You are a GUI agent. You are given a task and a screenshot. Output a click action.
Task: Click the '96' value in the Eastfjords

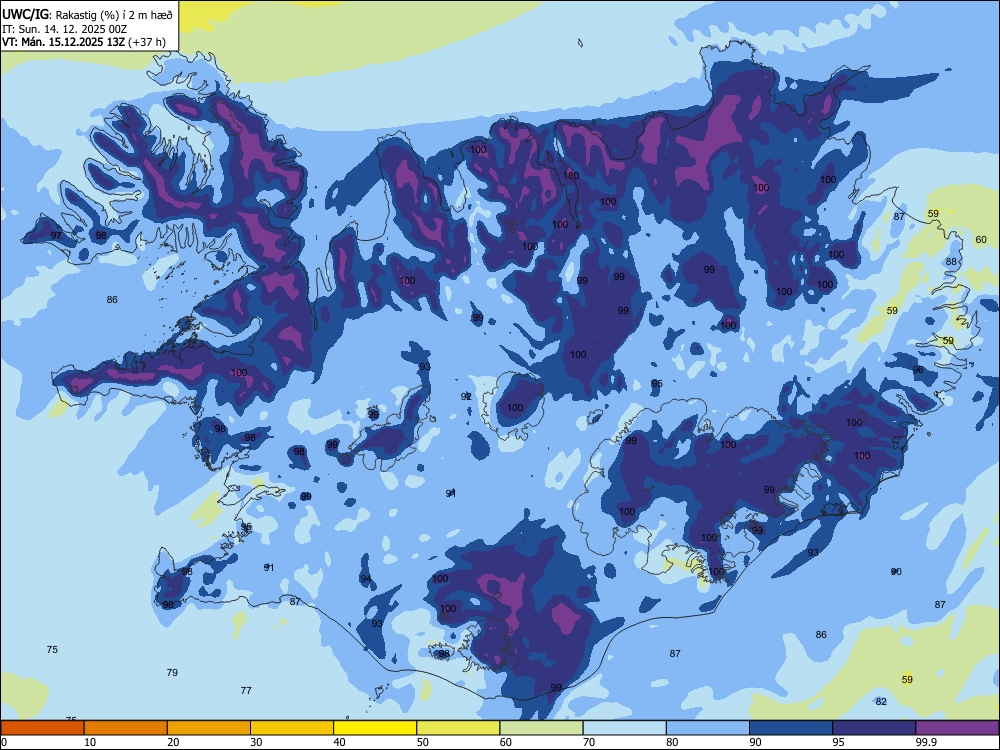(918, 370)
